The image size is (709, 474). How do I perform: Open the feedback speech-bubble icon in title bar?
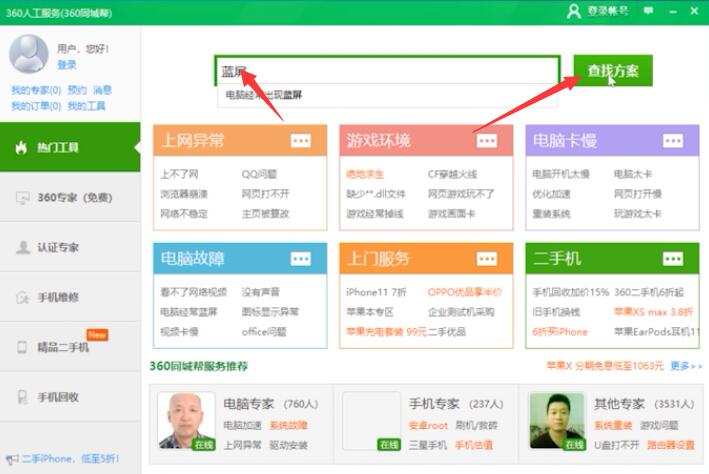click(648, 10)
